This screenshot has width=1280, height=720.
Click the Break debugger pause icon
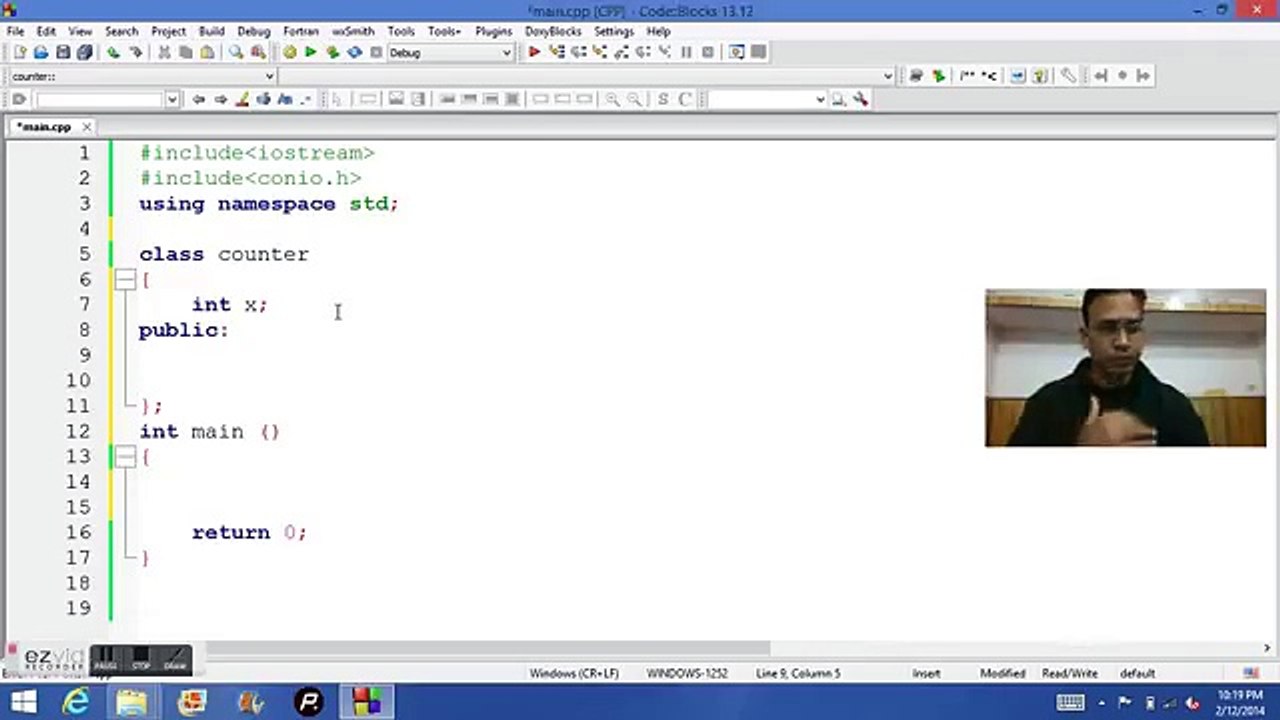(686, 52)
